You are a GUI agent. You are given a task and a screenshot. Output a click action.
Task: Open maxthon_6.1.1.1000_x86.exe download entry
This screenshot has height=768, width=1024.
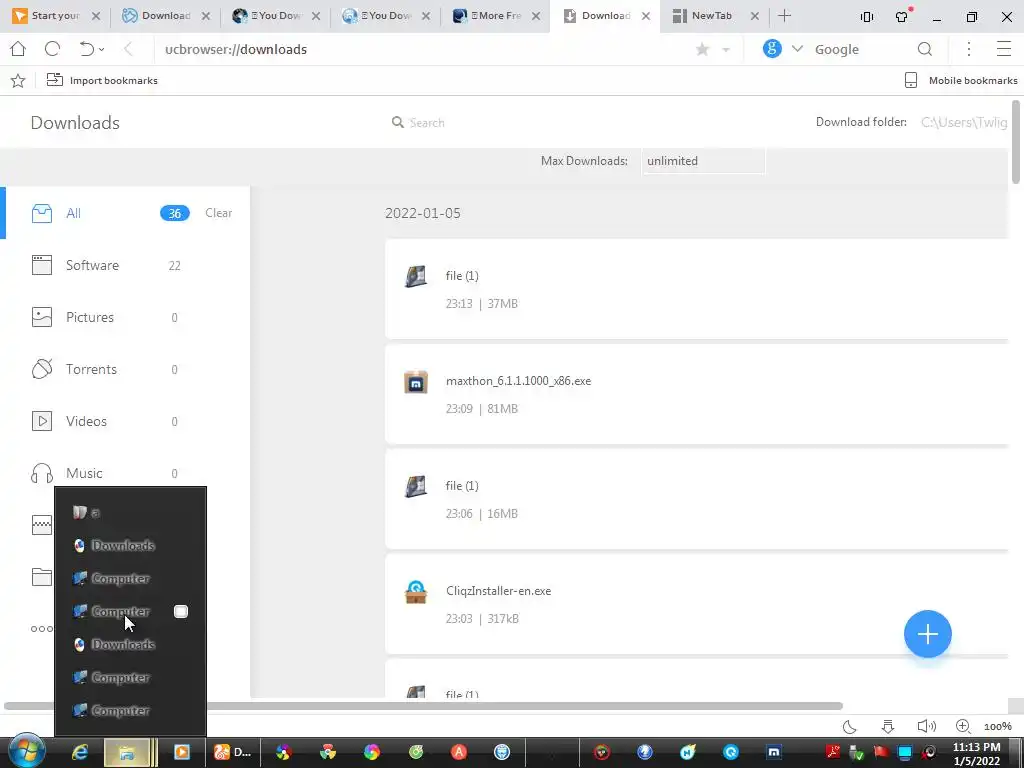[x=697, y=394]
